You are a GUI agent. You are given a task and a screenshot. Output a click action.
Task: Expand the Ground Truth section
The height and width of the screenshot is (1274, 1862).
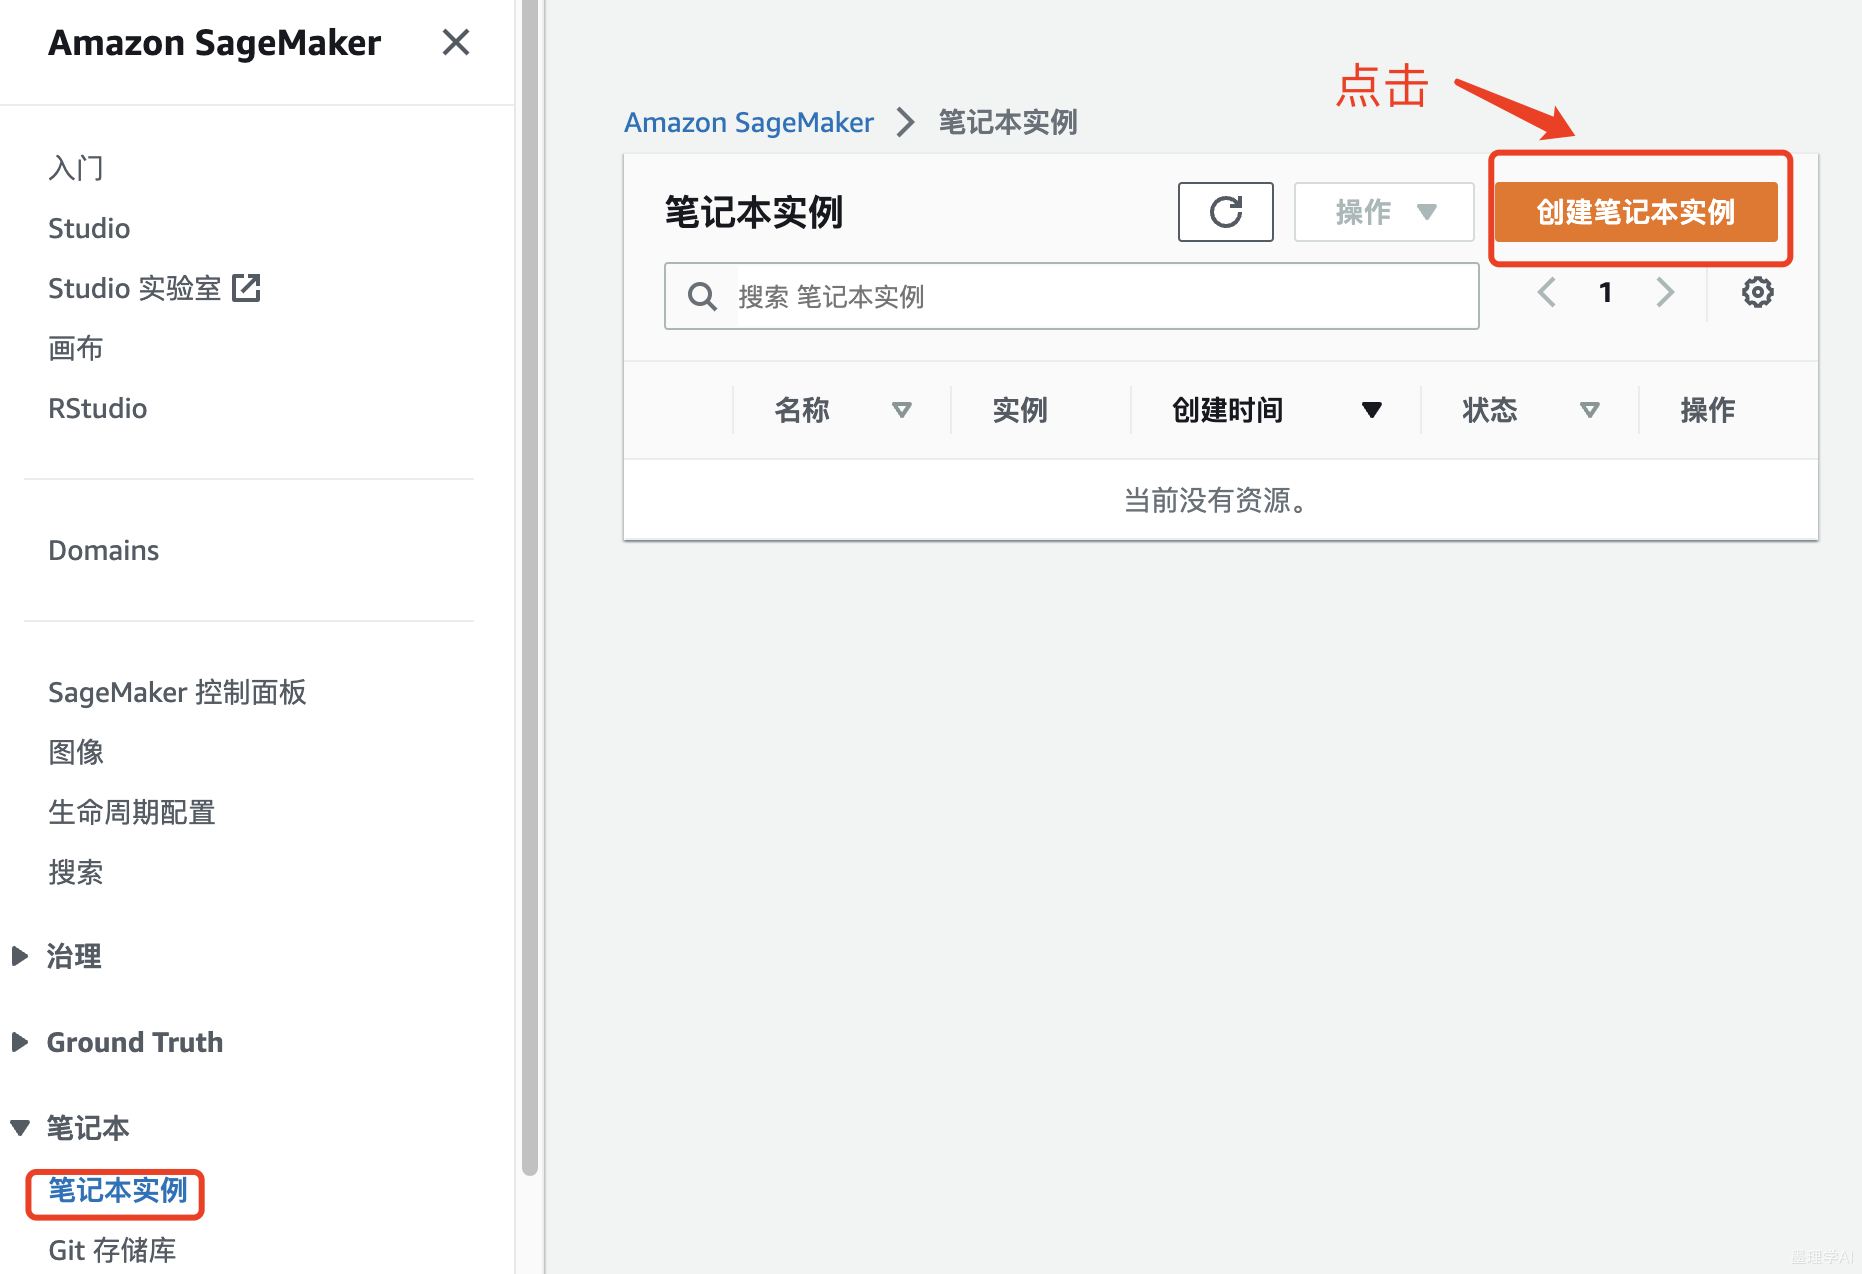coord(20,1042)
